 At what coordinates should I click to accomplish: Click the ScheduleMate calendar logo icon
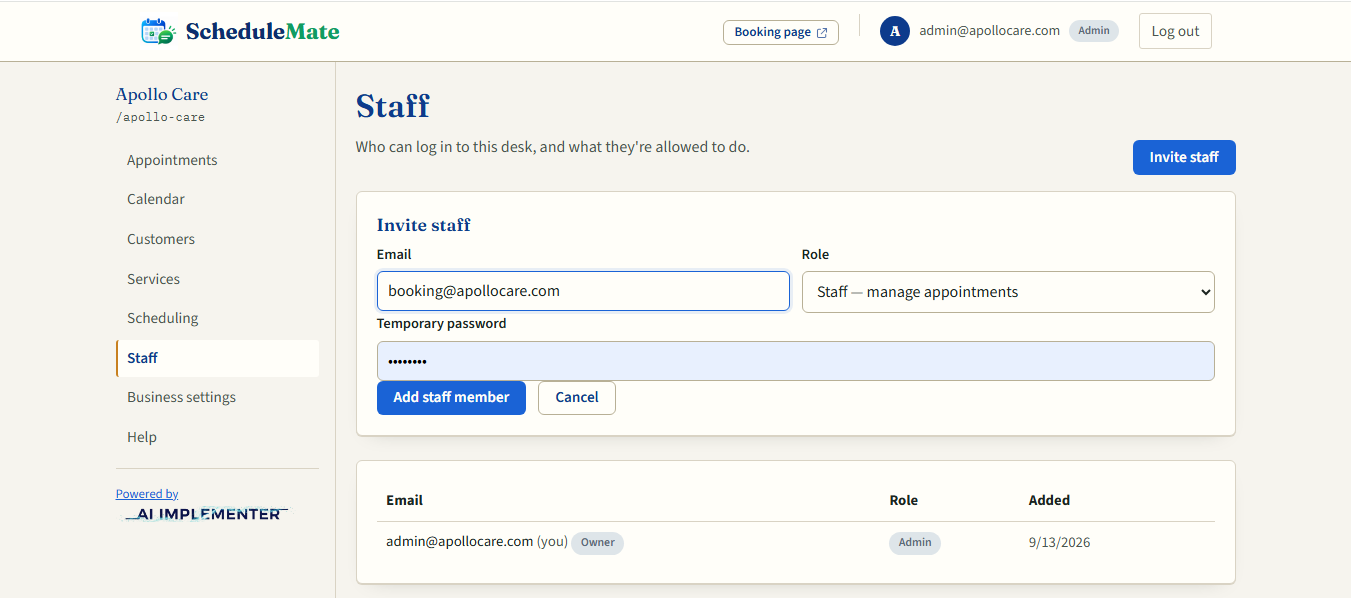[x=158, y=31]
